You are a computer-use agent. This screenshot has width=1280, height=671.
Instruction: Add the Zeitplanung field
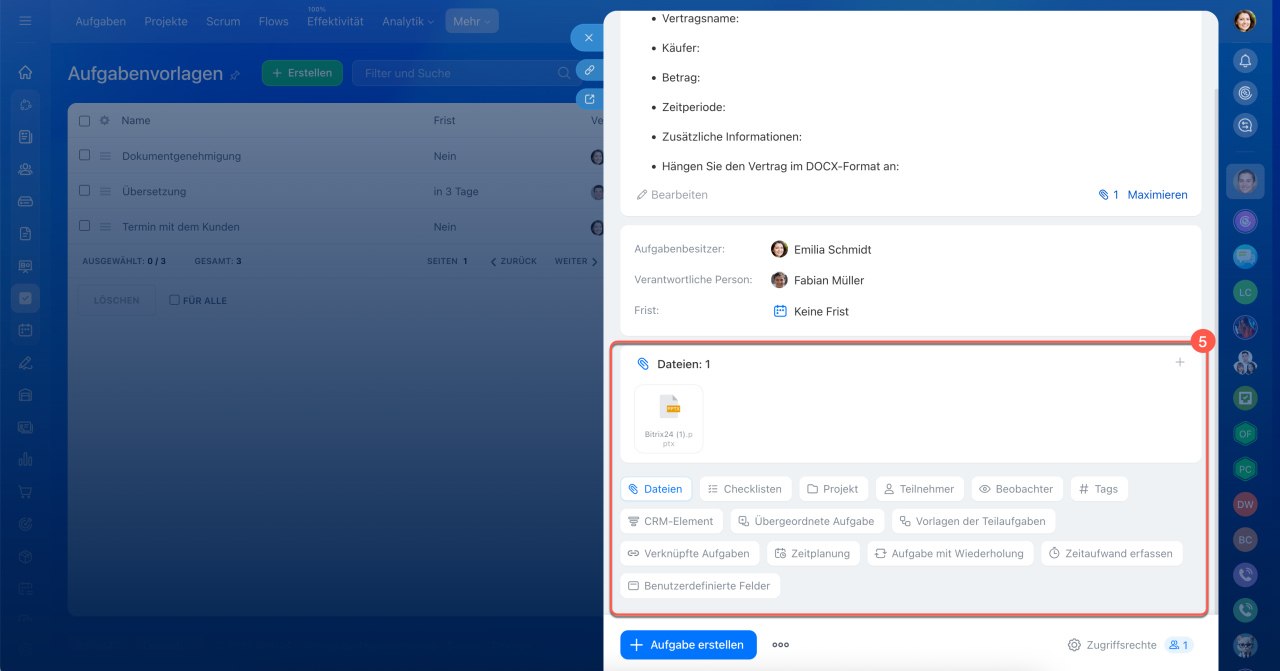[813, 553]
